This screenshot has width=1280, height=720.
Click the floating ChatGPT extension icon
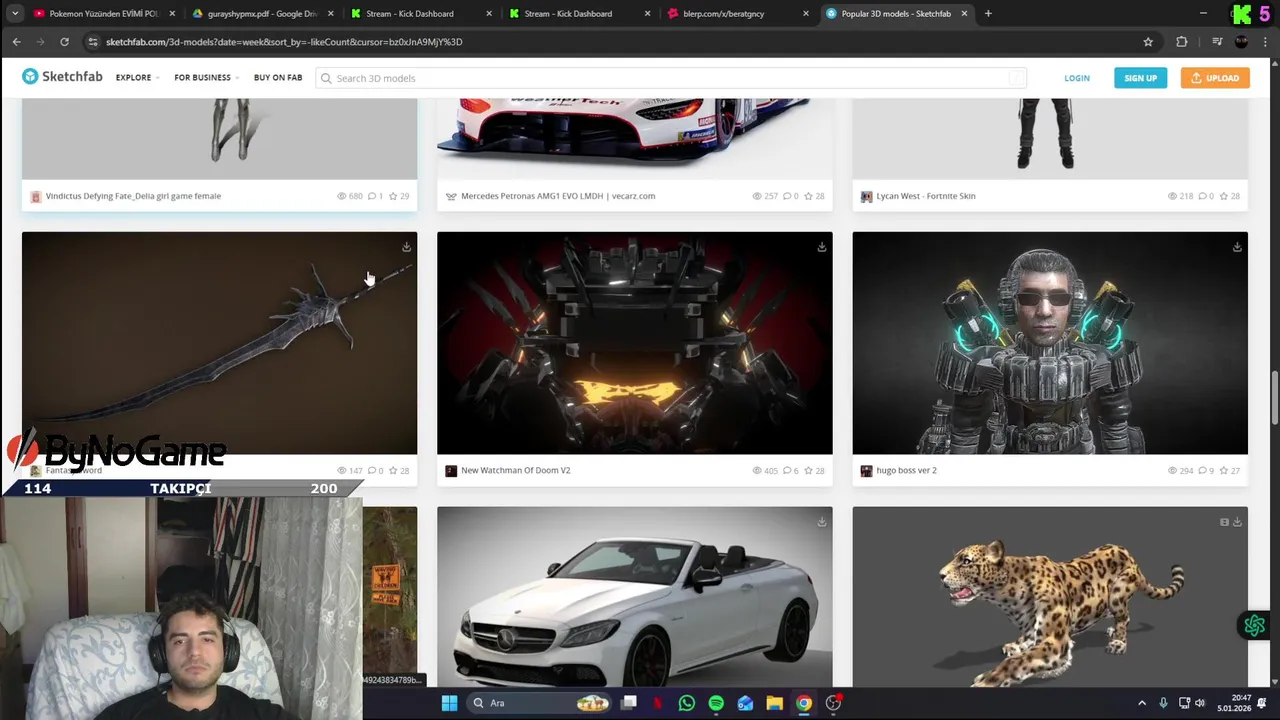pyautogui.click(x=1254, y=626)
